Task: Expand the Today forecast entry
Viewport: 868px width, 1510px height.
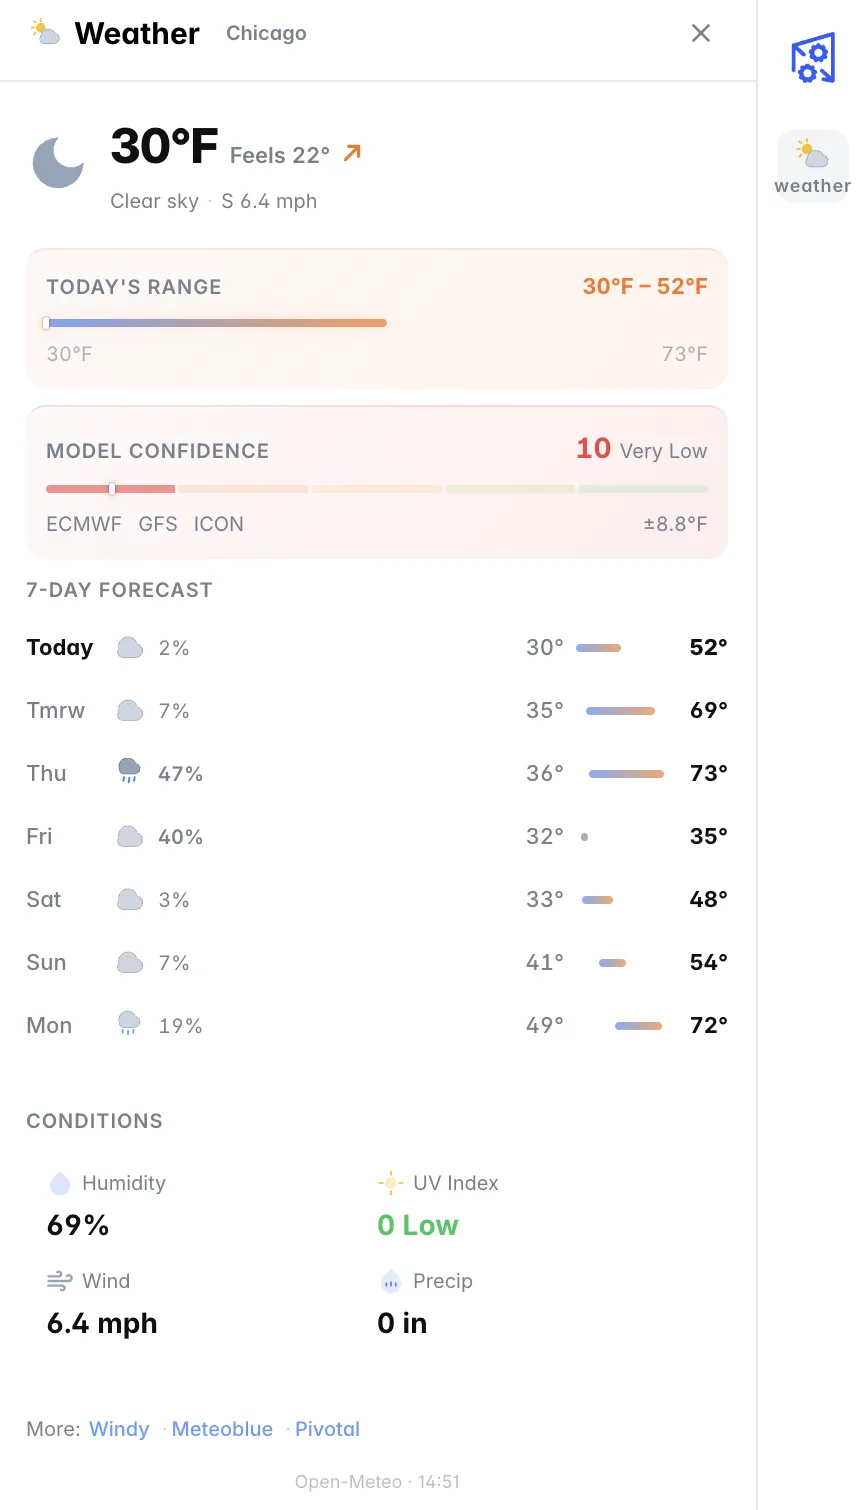Action: point(375,647)
